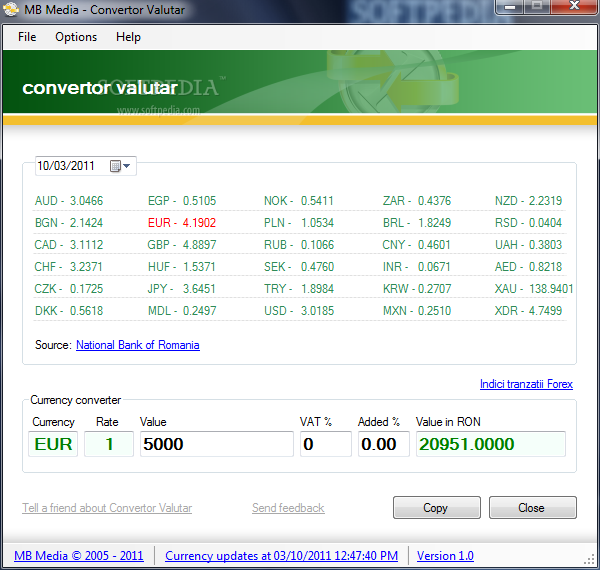Image resolution: width=600 pixels, height=570 pixels.
Task: Open the Help menu
Action: (128, 37)
